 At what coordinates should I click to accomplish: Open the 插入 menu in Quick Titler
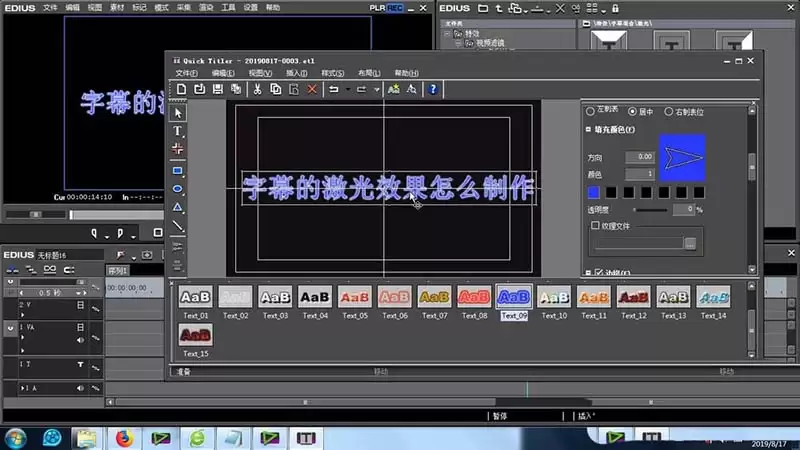296,73
